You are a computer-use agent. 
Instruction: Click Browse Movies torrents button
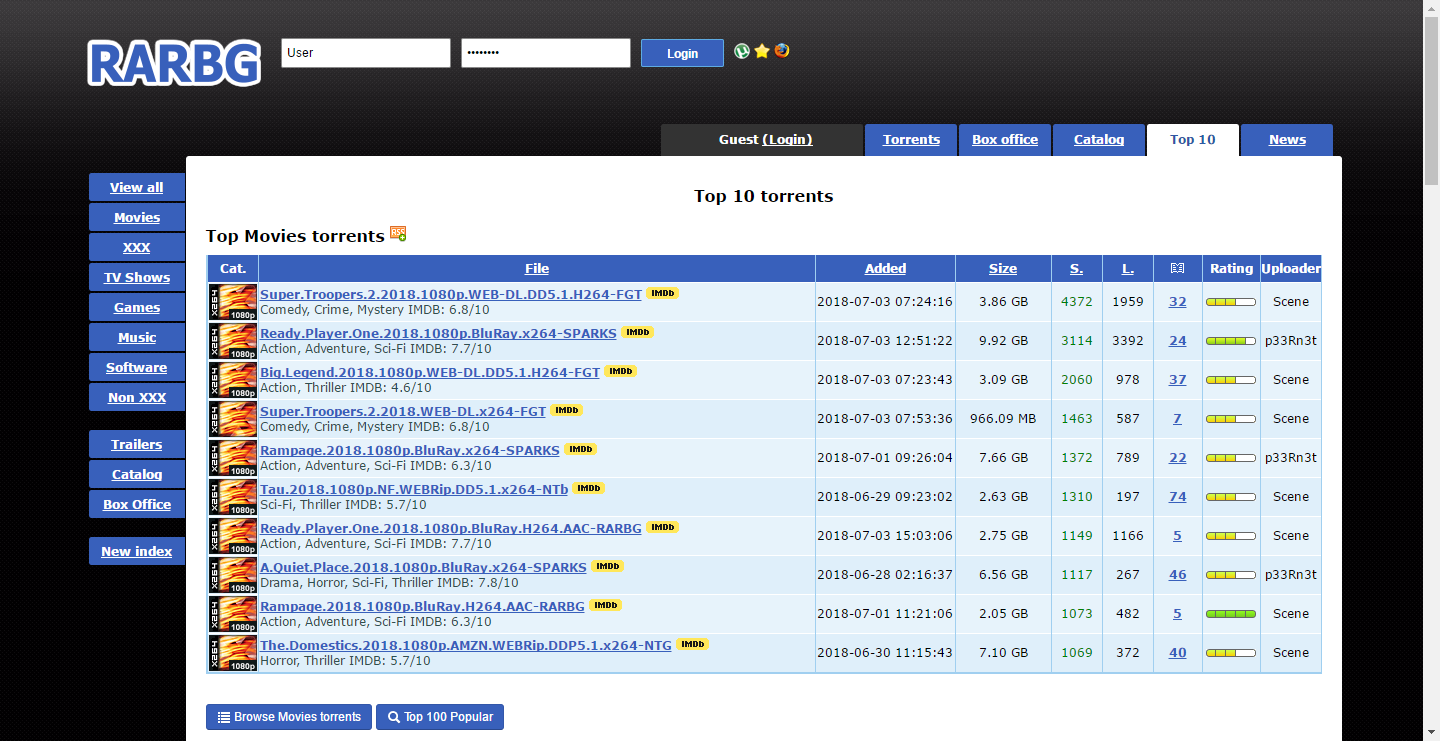(289, 717)
